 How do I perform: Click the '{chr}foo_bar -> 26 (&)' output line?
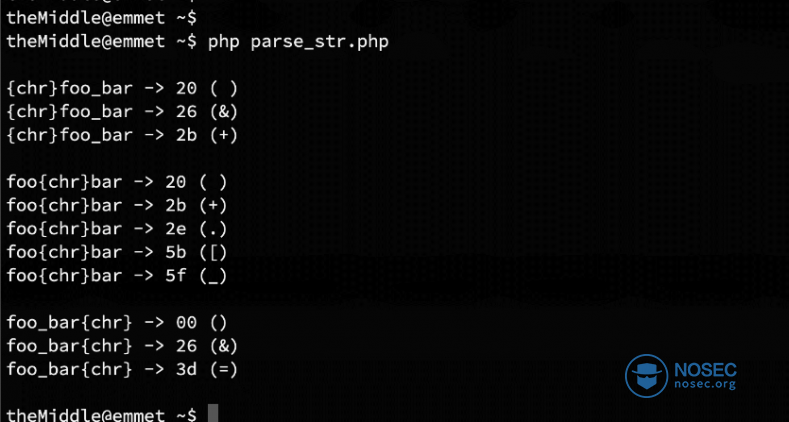122,112
